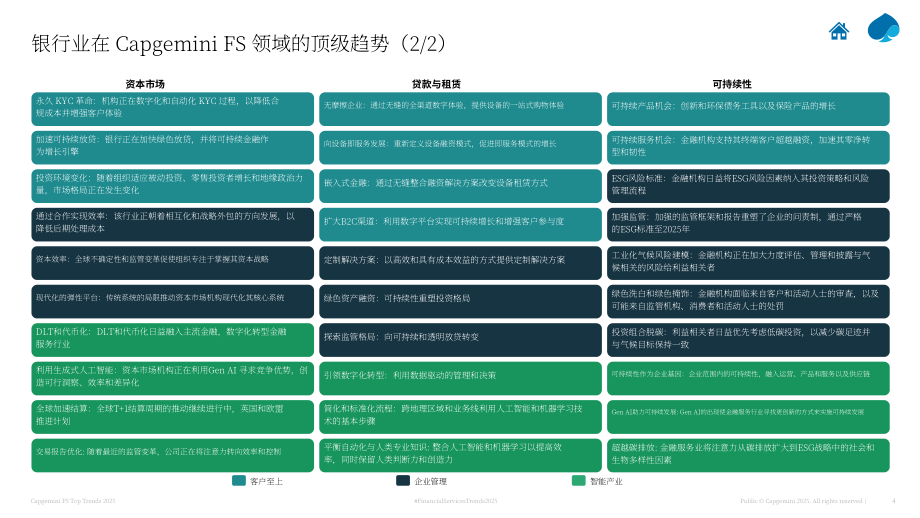This screenshot has width=920, height=518.
Task: Click the 绿色资产融资 card
Action: [461, 302]
